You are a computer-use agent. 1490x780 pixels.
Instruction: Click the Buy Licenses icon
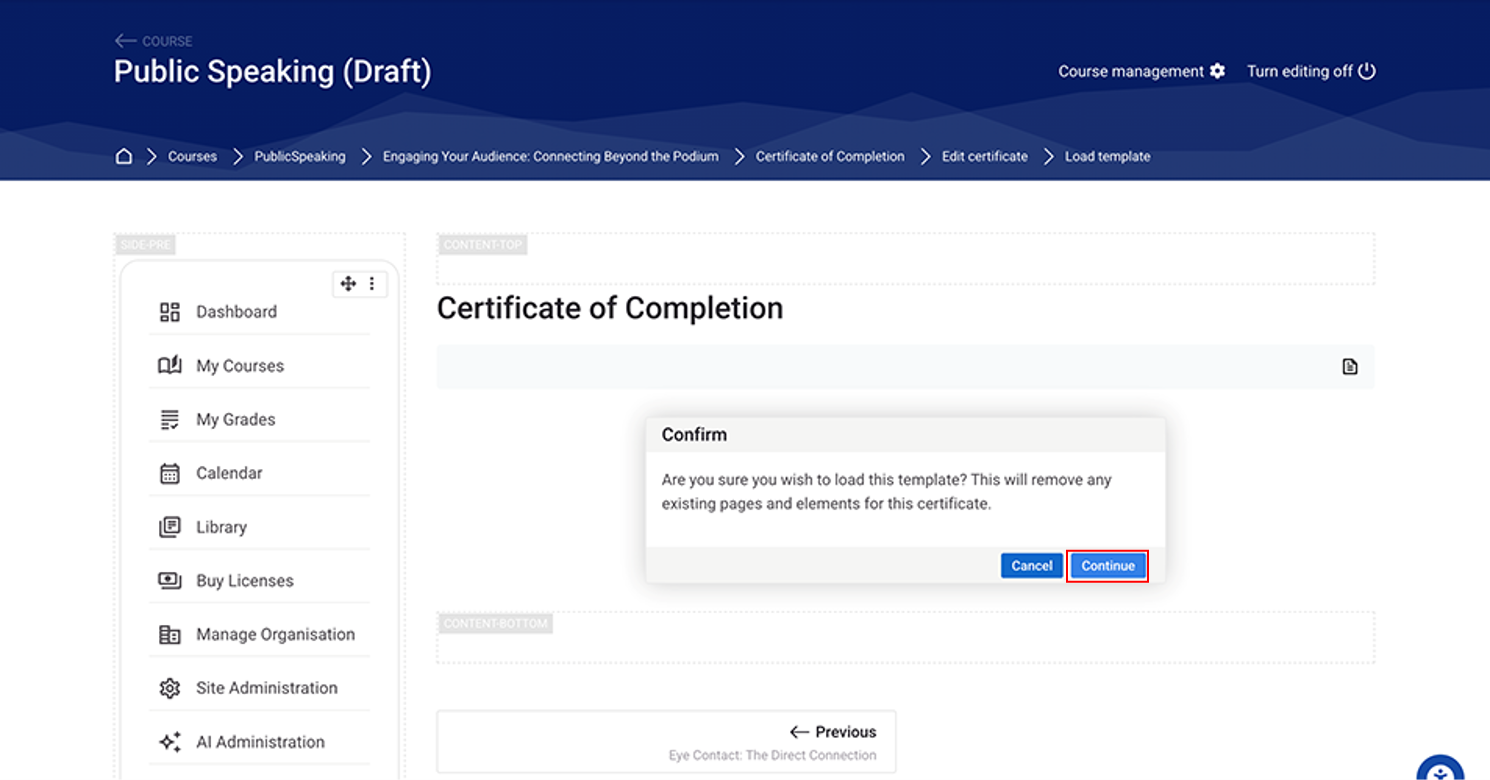point(170,581)
